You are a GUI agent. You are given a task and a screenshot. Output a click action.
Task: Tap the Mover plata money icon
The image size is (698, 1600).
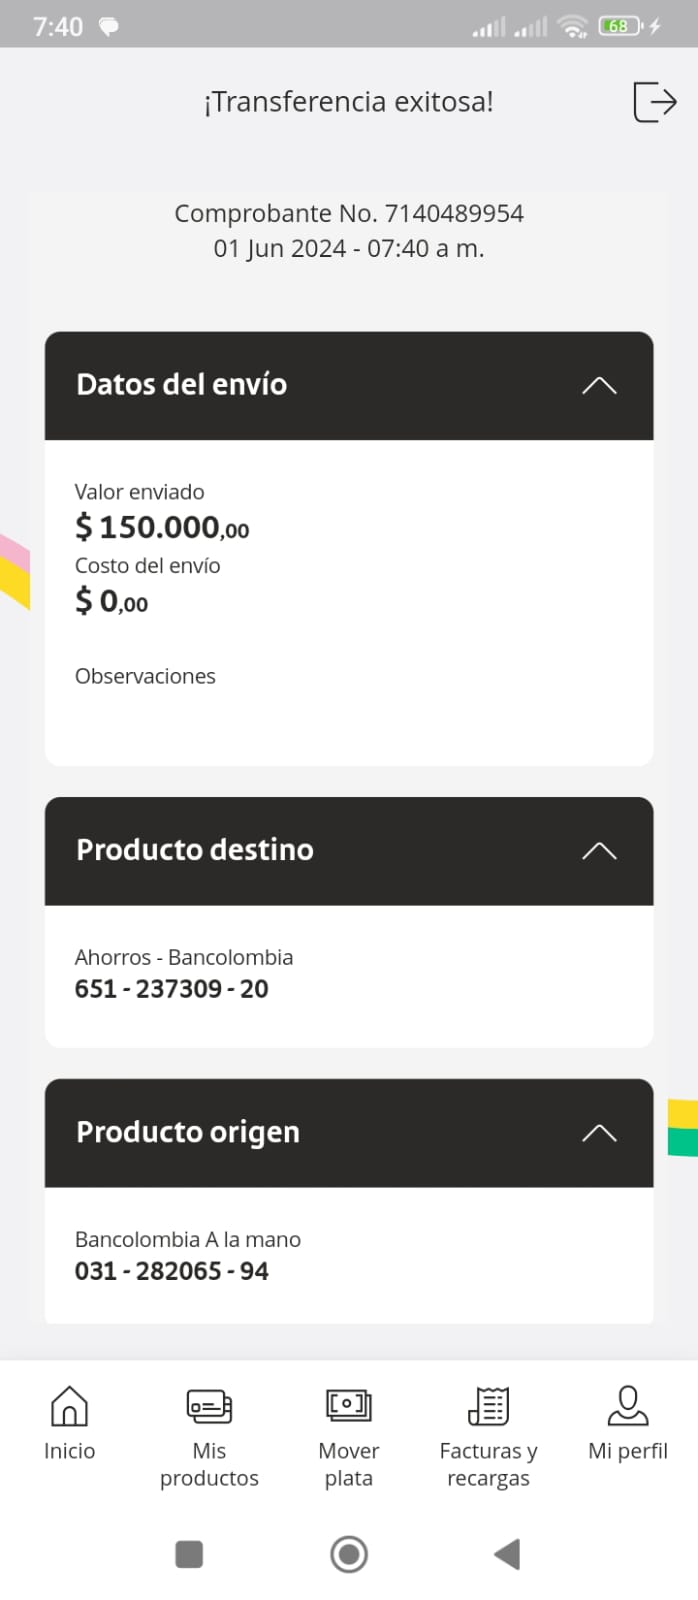click(x=348, y=1406)
